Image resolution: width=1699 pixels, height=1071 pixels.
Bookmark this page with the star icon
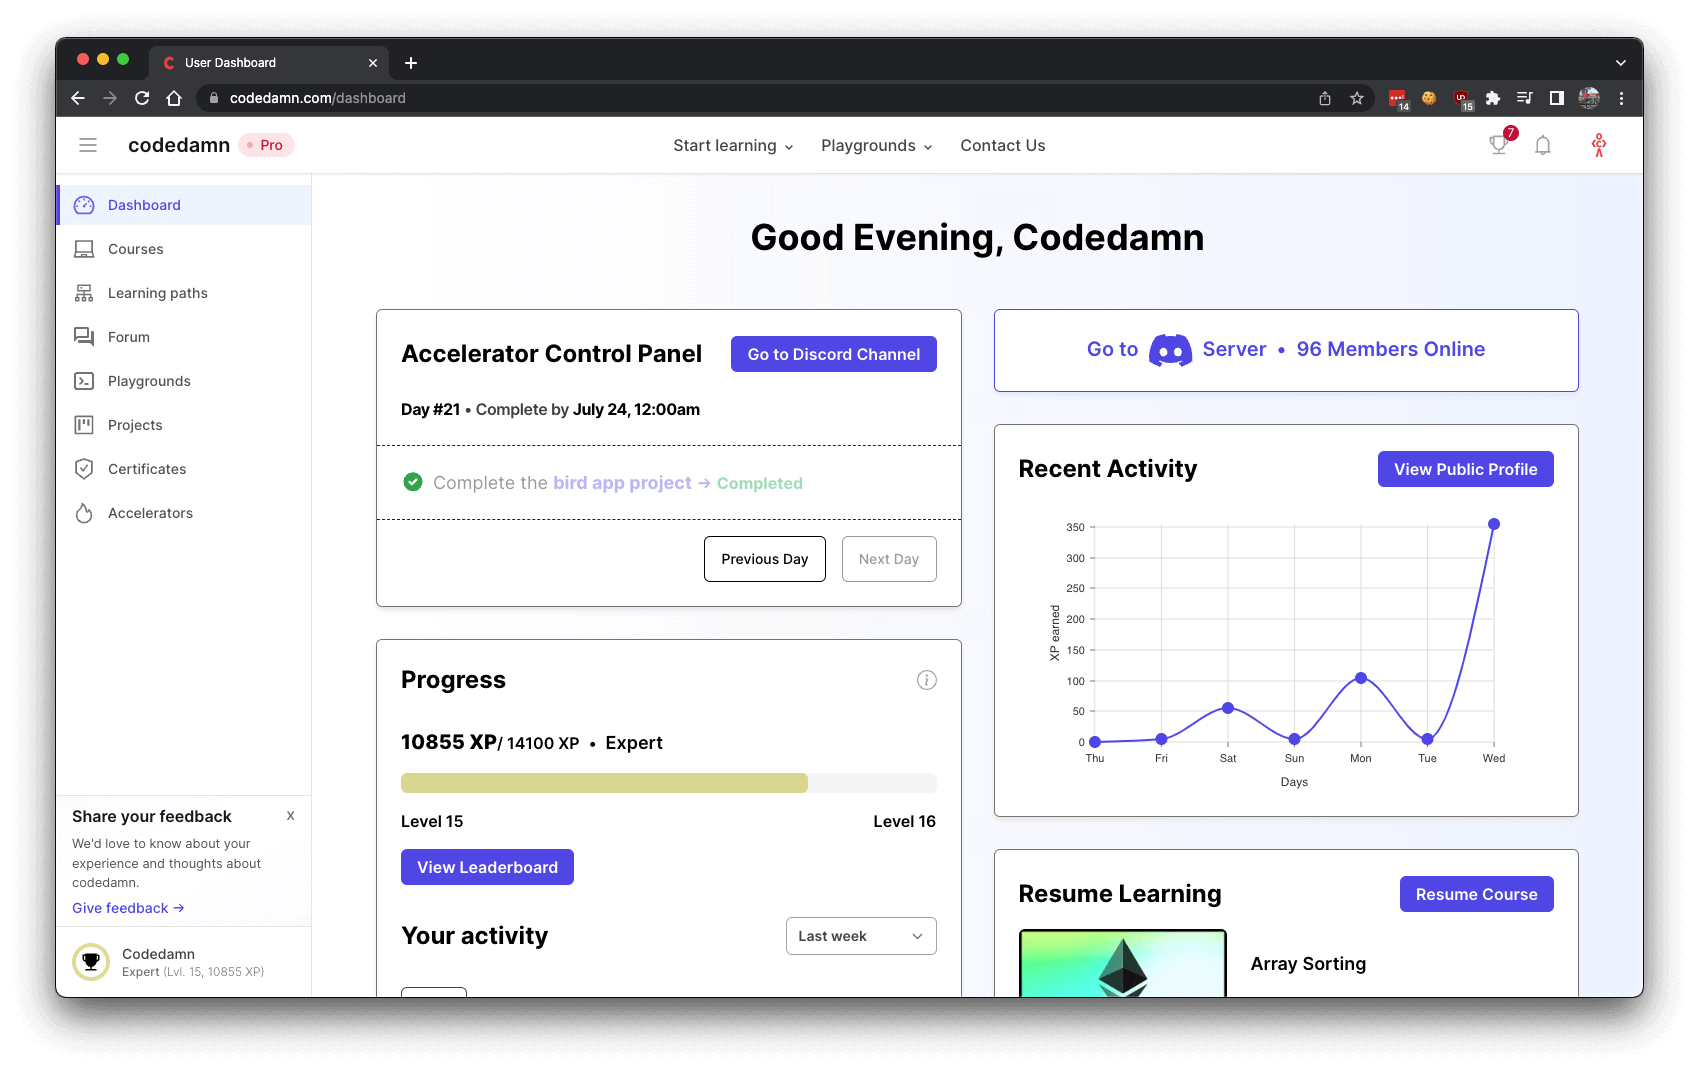(1356, 98)
